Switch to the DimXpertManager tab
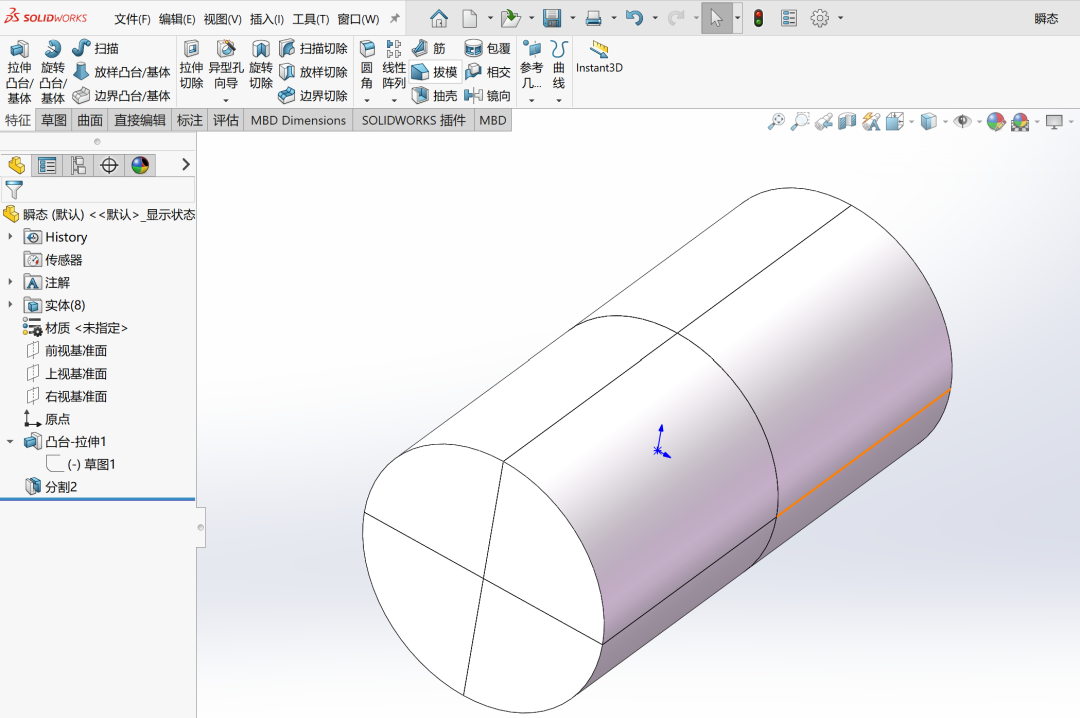Viewport: 1080px width, 718px height. (x=109, y=165)
